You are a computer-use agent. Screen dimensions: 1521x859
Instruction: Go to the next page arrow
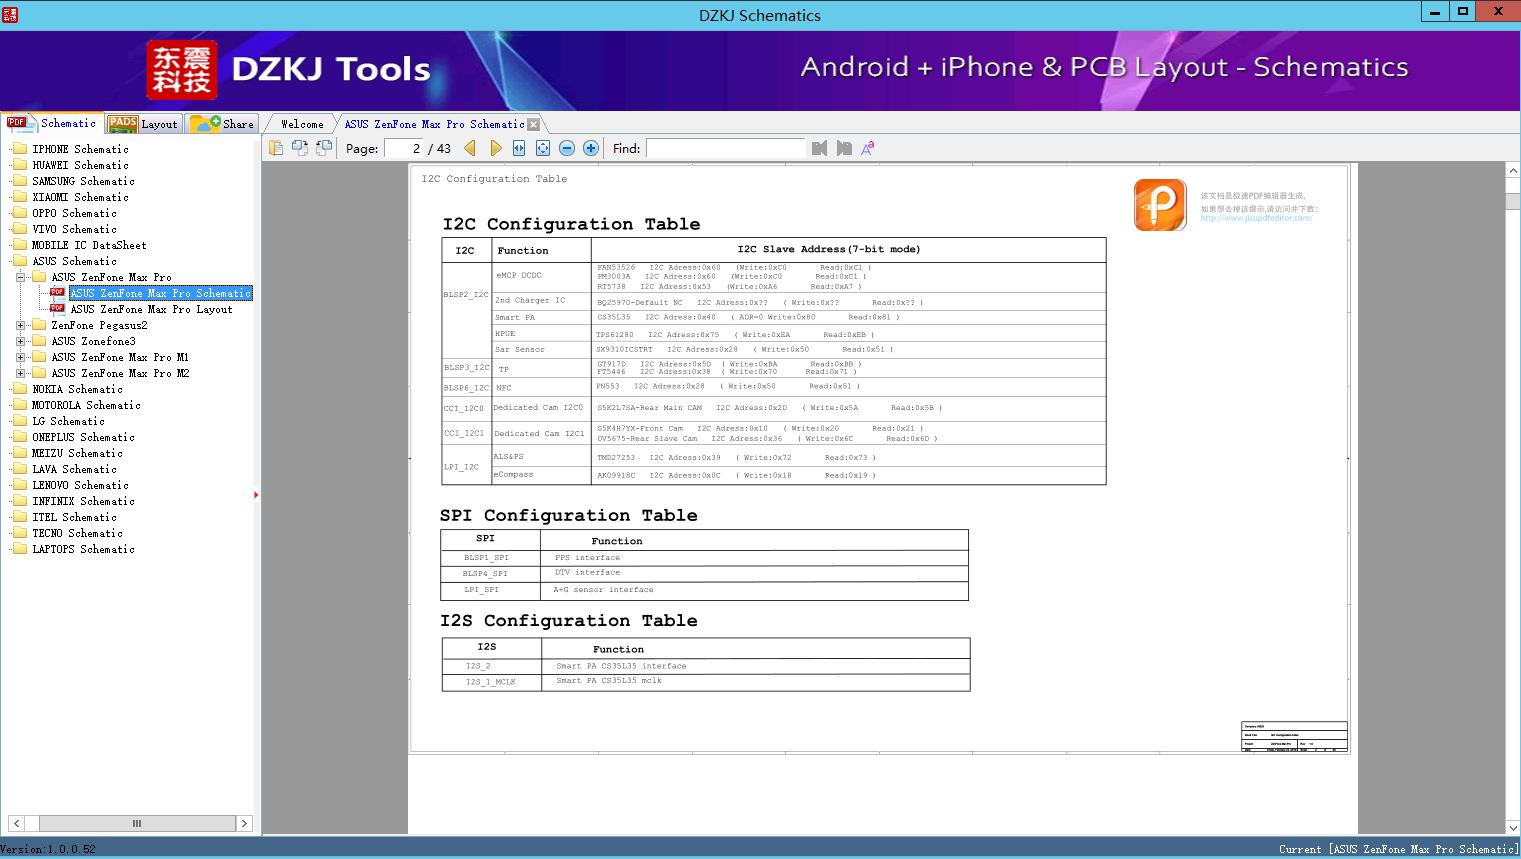(x=496, y=148)
